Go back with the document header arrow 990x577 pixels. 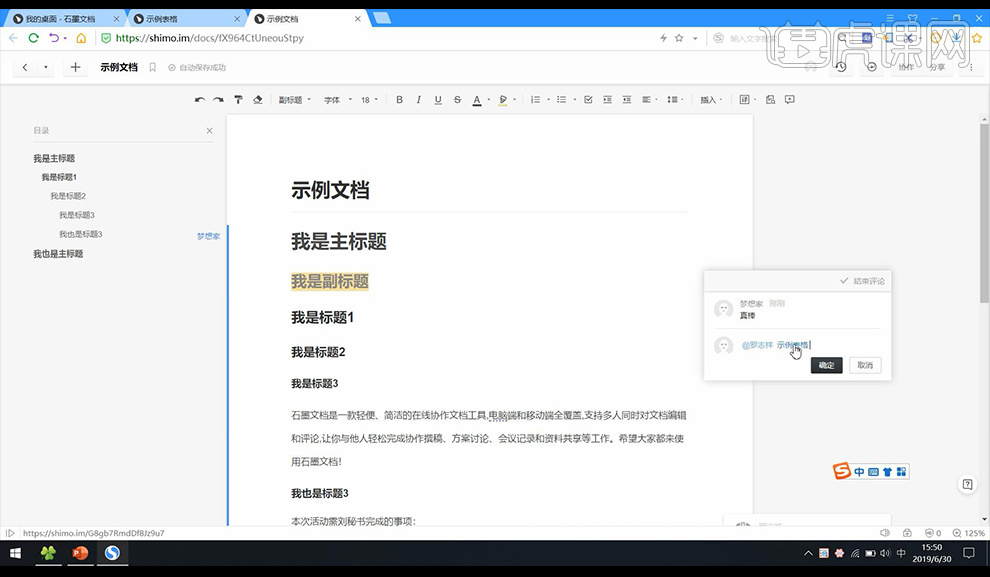pos(25,67)
